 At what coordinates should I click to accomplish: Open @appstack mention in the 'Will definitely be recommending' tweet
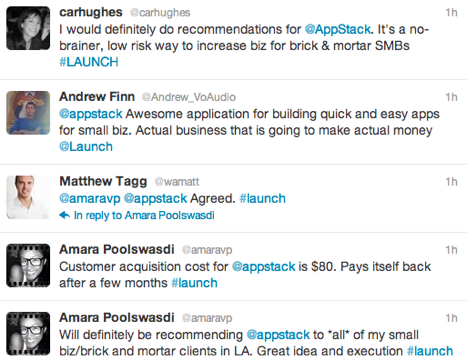pyautogui.click(x=278, y=335)
